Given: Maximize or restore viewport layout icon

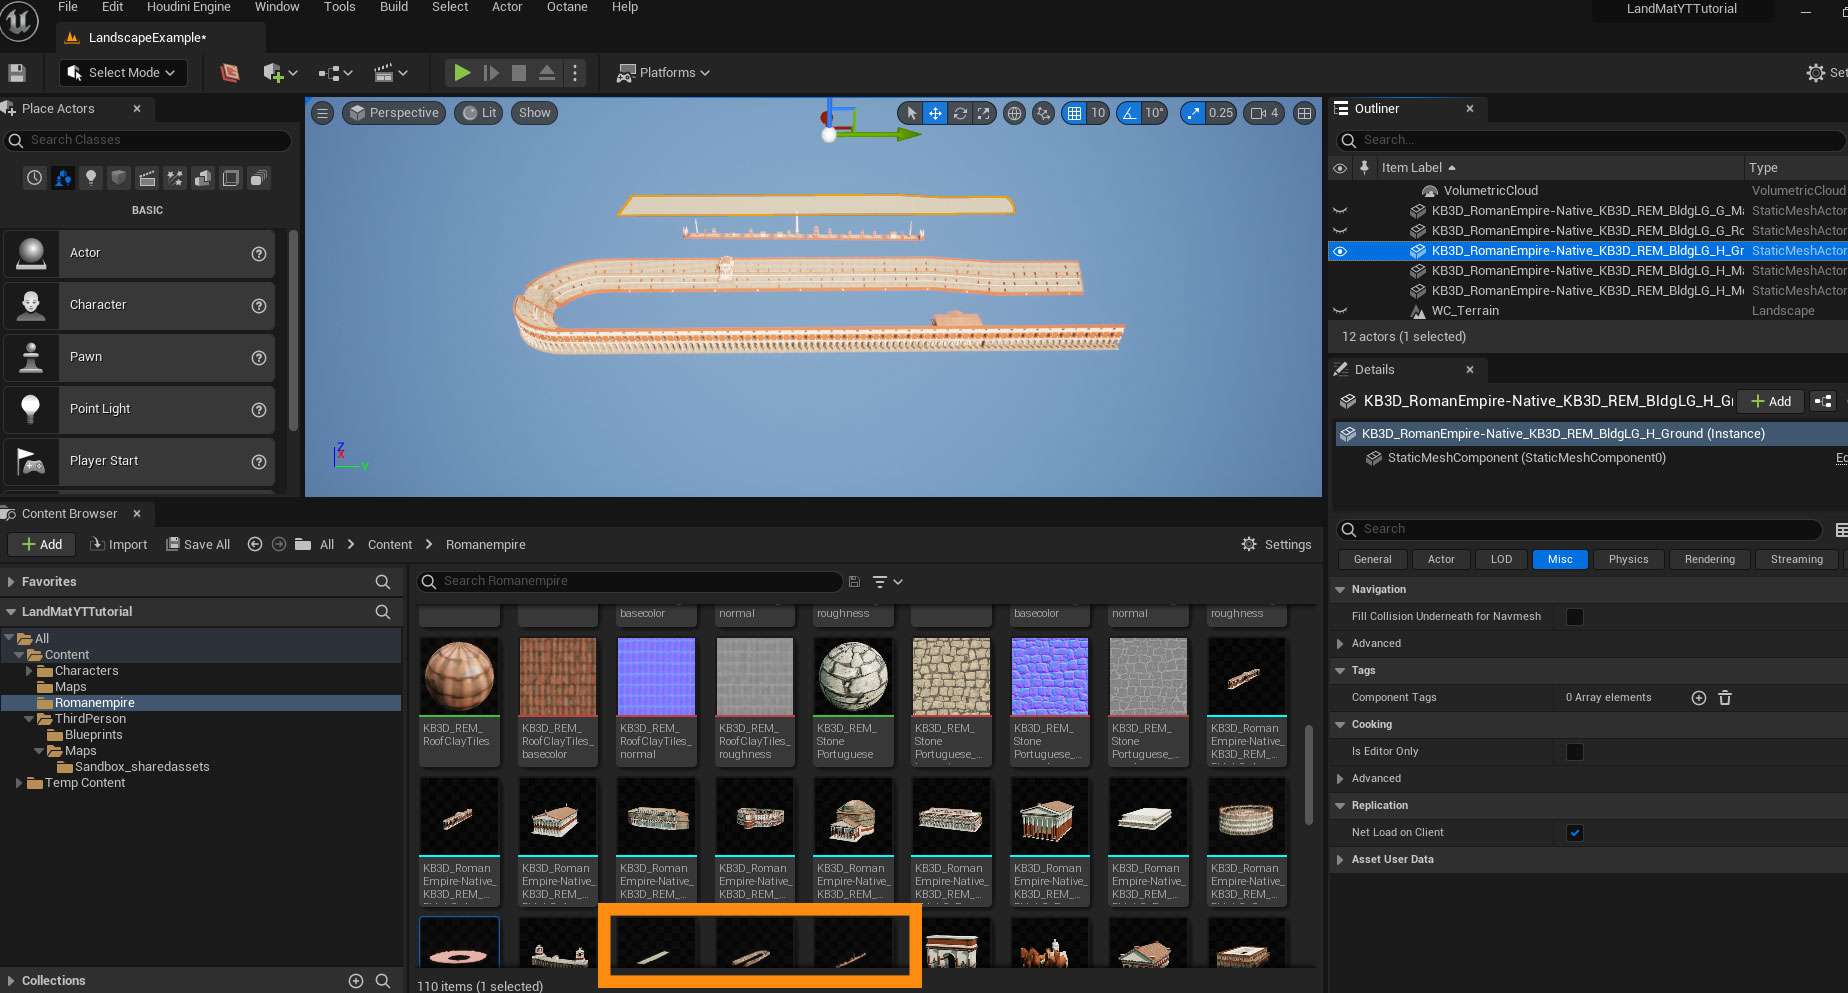Looking at the screenshot, I should point(1304,113).
